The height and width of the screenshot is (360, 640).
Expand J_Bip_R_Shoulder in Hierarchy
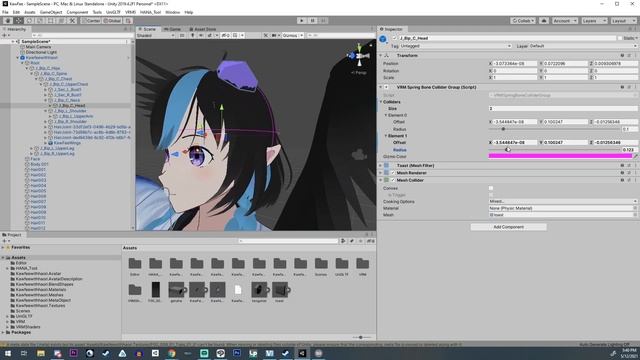(46, 121)
